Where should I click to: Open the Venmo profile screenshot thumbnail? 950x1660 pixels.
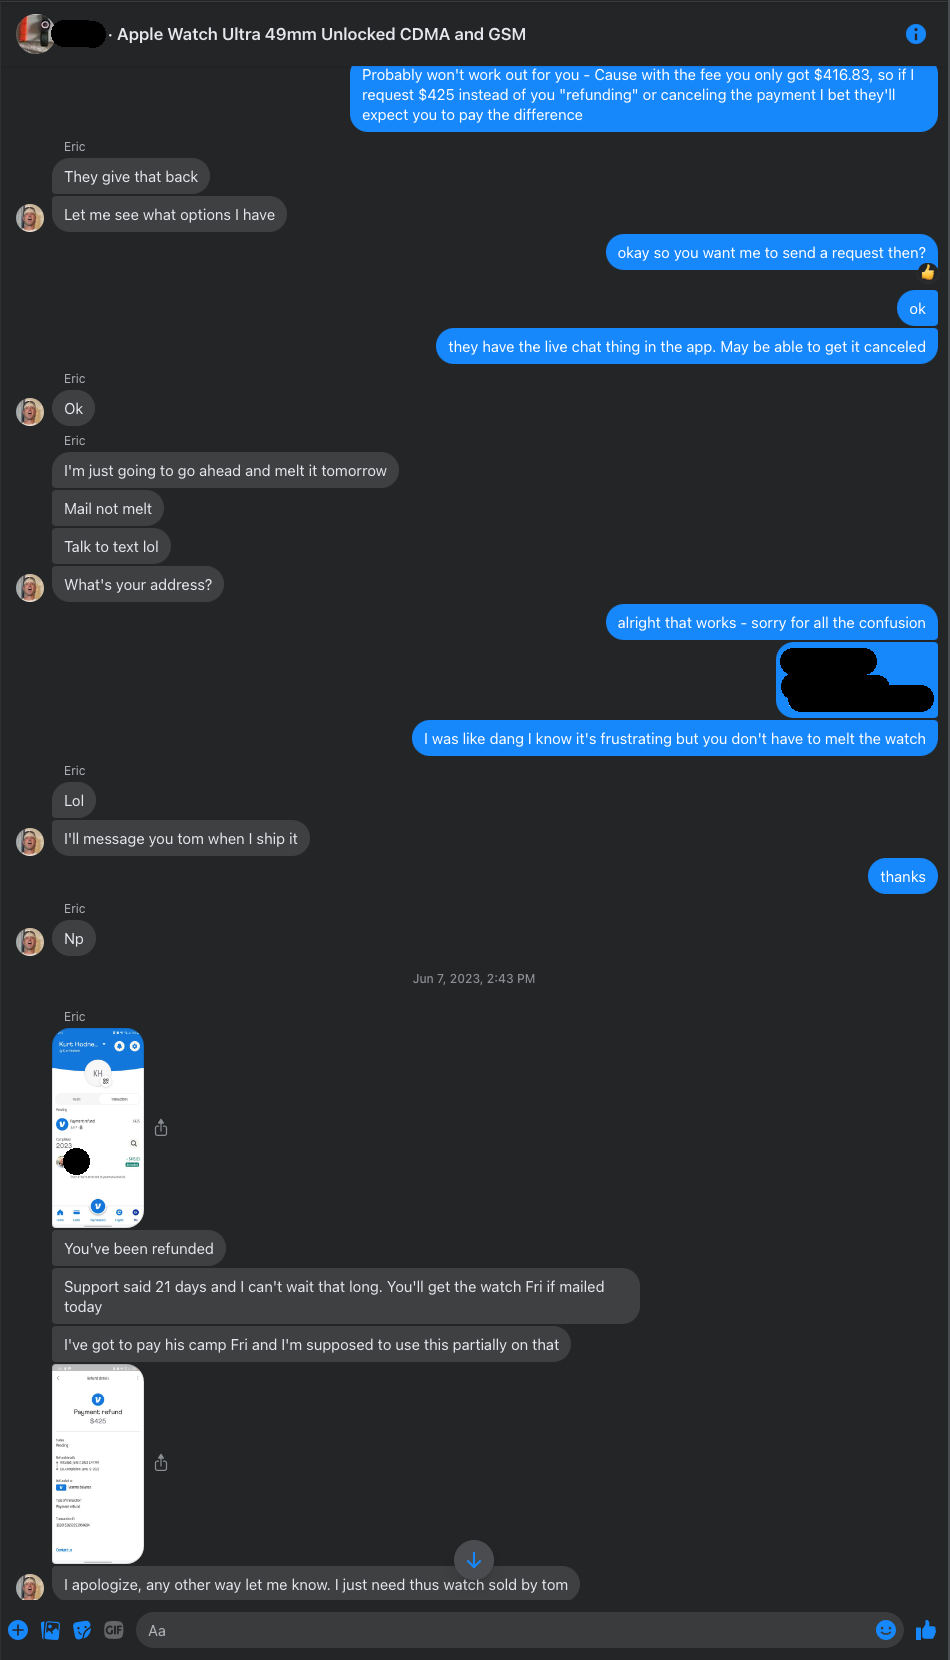pos(98,1128)
